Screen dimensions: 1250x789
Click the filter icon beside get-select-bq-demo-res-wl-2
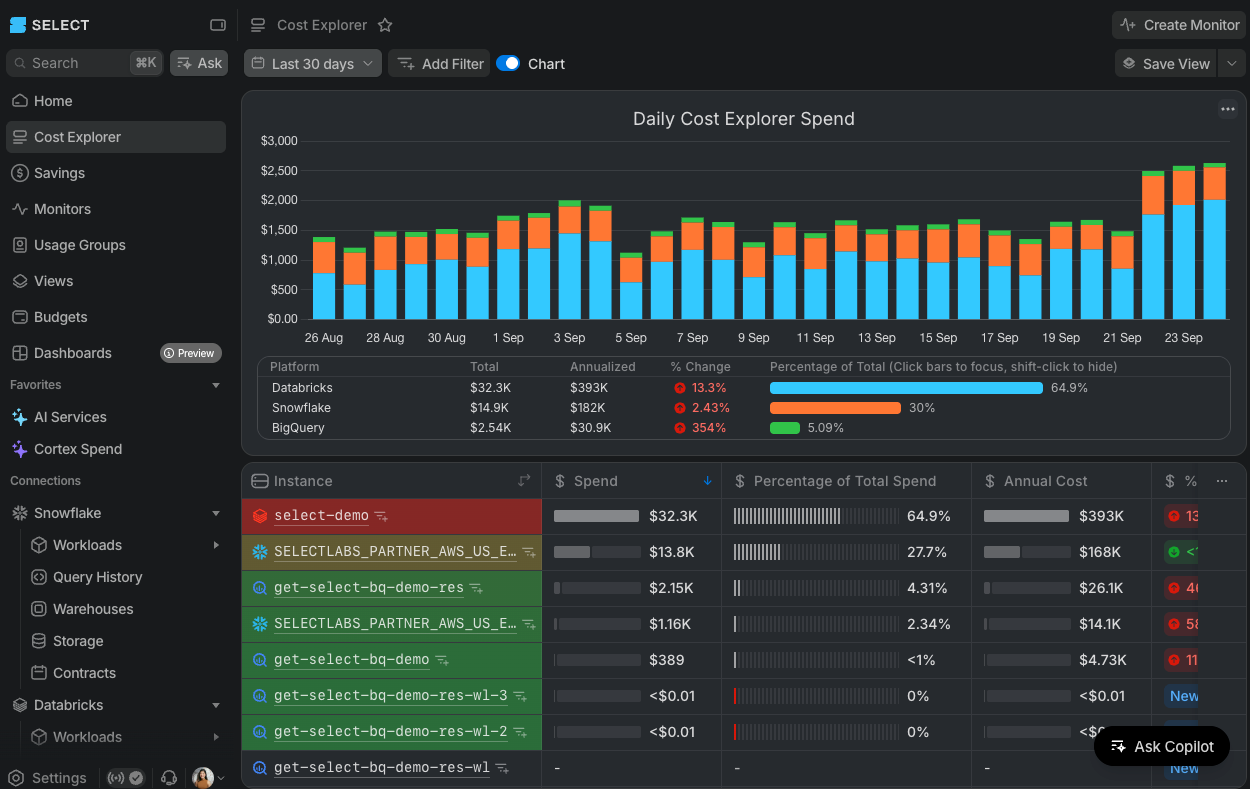[x=520, y=732]
